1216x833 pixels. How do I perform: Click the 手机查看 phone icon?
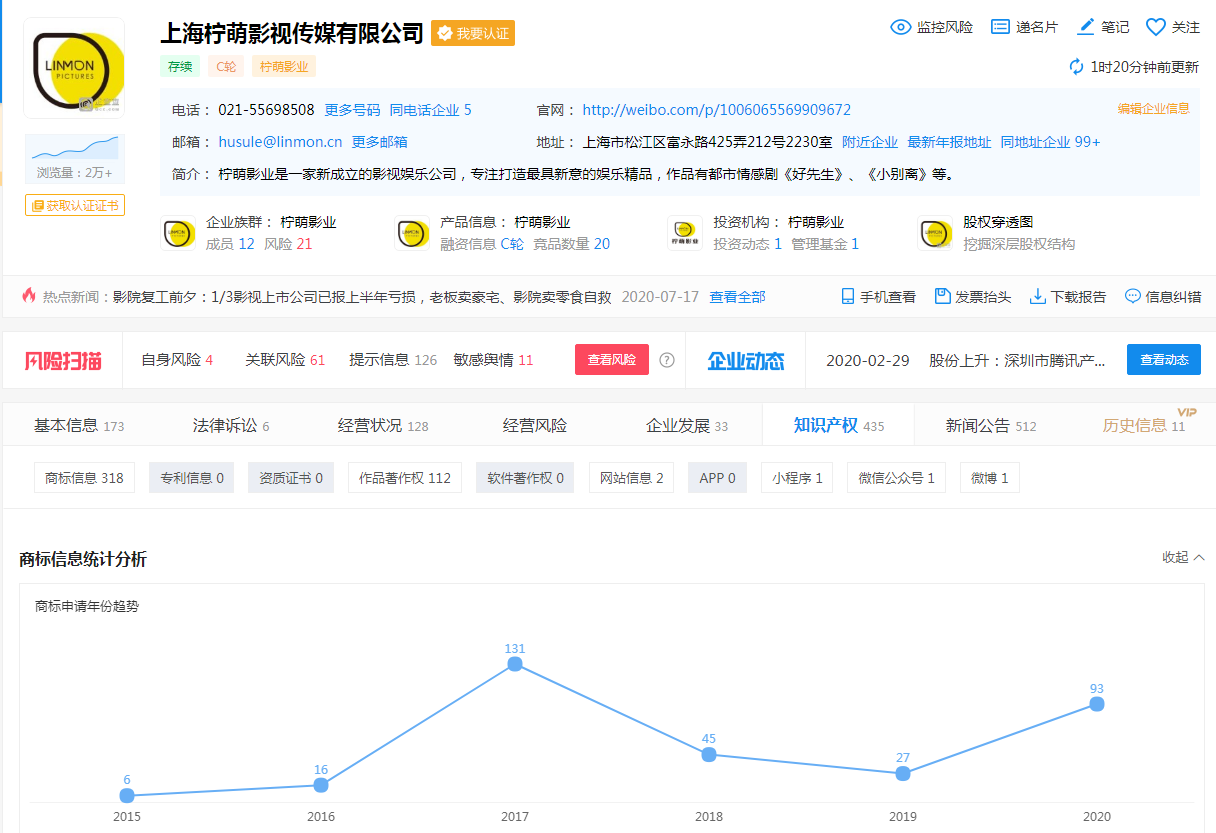point(848,296)
